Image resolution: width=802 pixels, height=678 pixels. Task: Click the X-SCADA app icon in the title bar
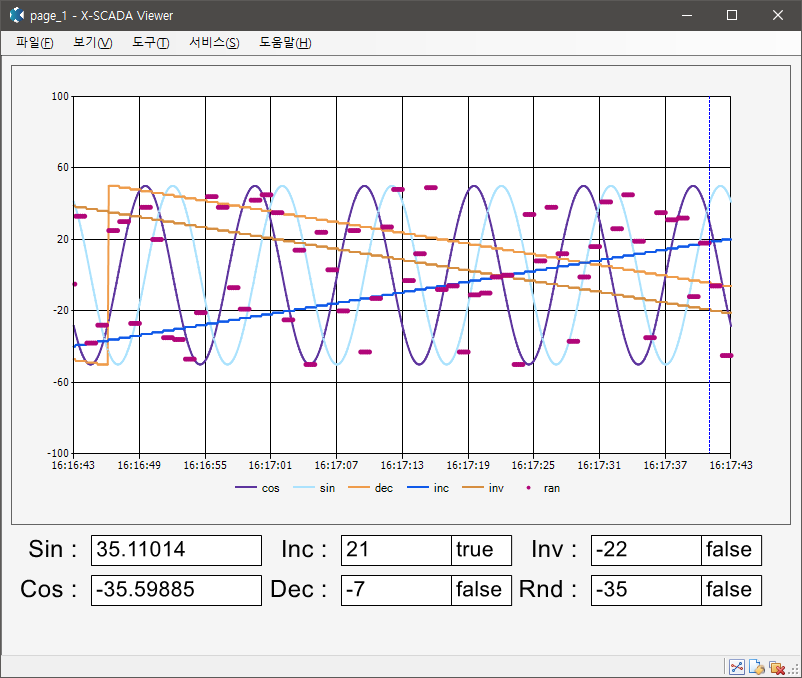[x=16, y=15]
